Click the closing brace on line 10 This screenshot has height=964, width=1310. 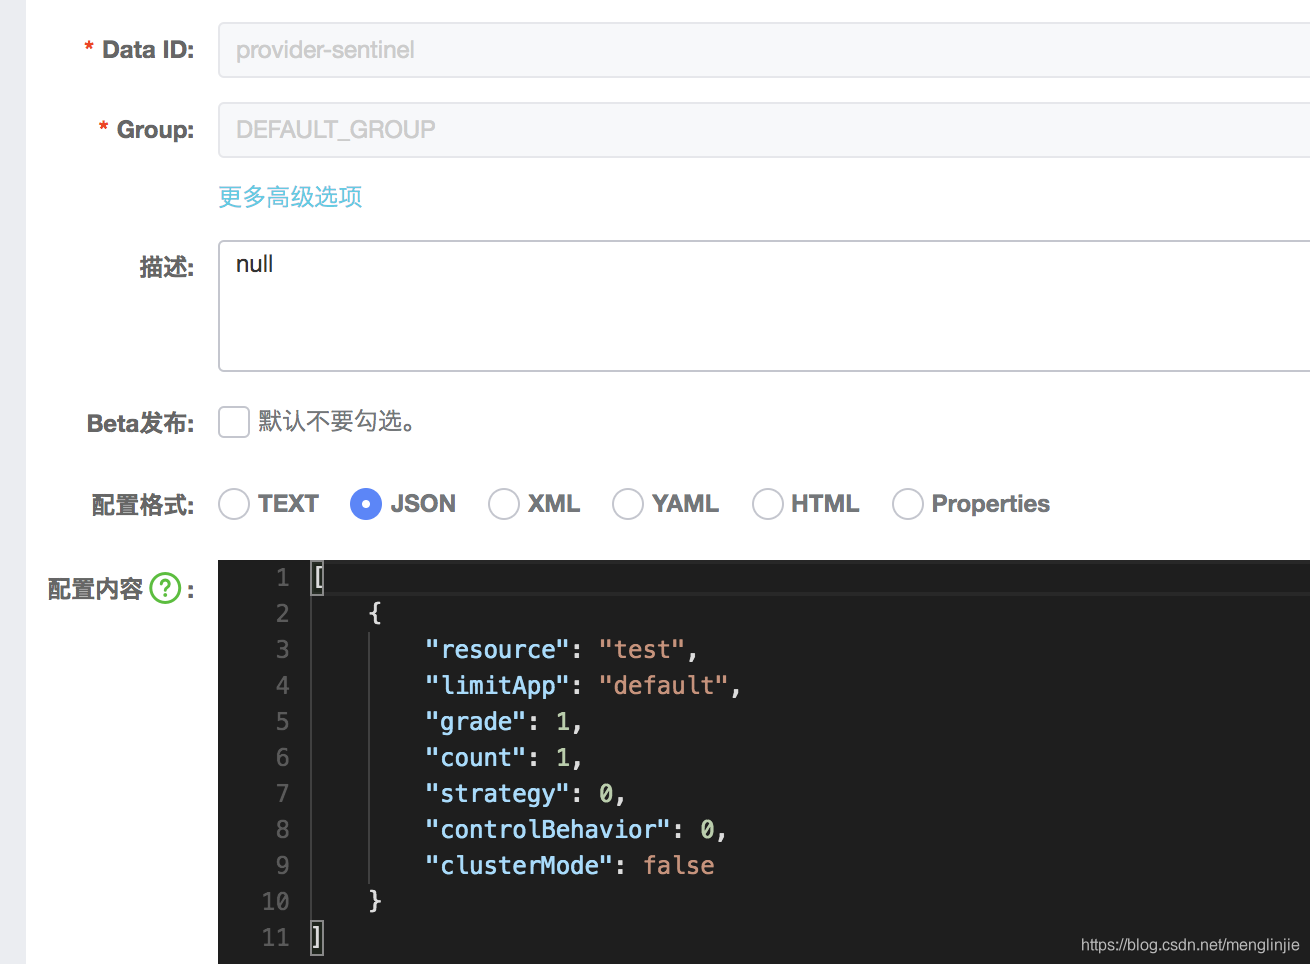click(x=375, y=901)
